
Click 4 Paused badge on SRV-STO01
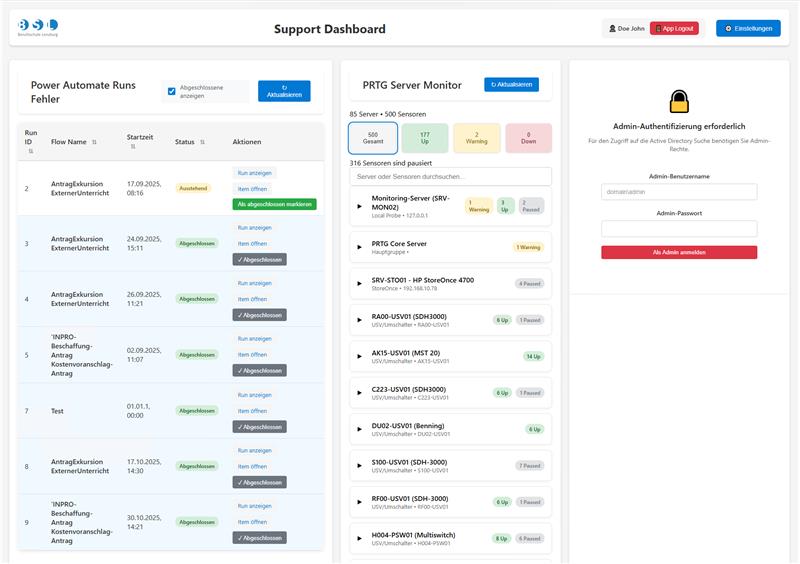[x=530, y=284]
